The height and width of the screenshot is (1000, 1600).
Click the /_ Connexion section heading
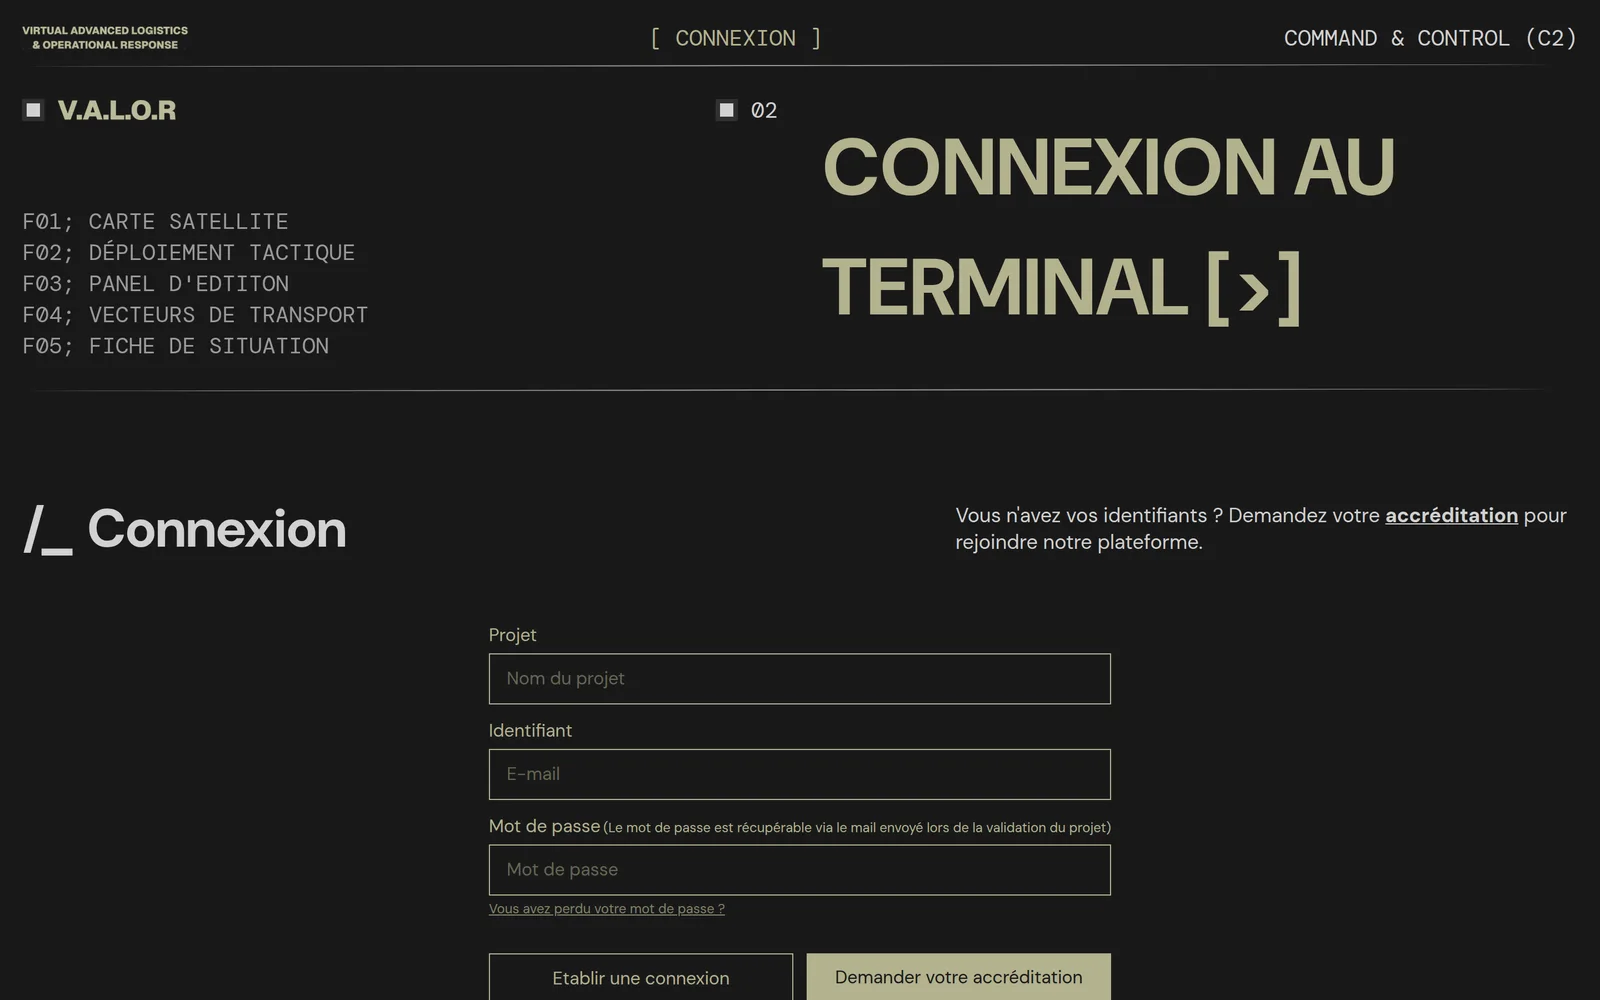coord(185,529)
